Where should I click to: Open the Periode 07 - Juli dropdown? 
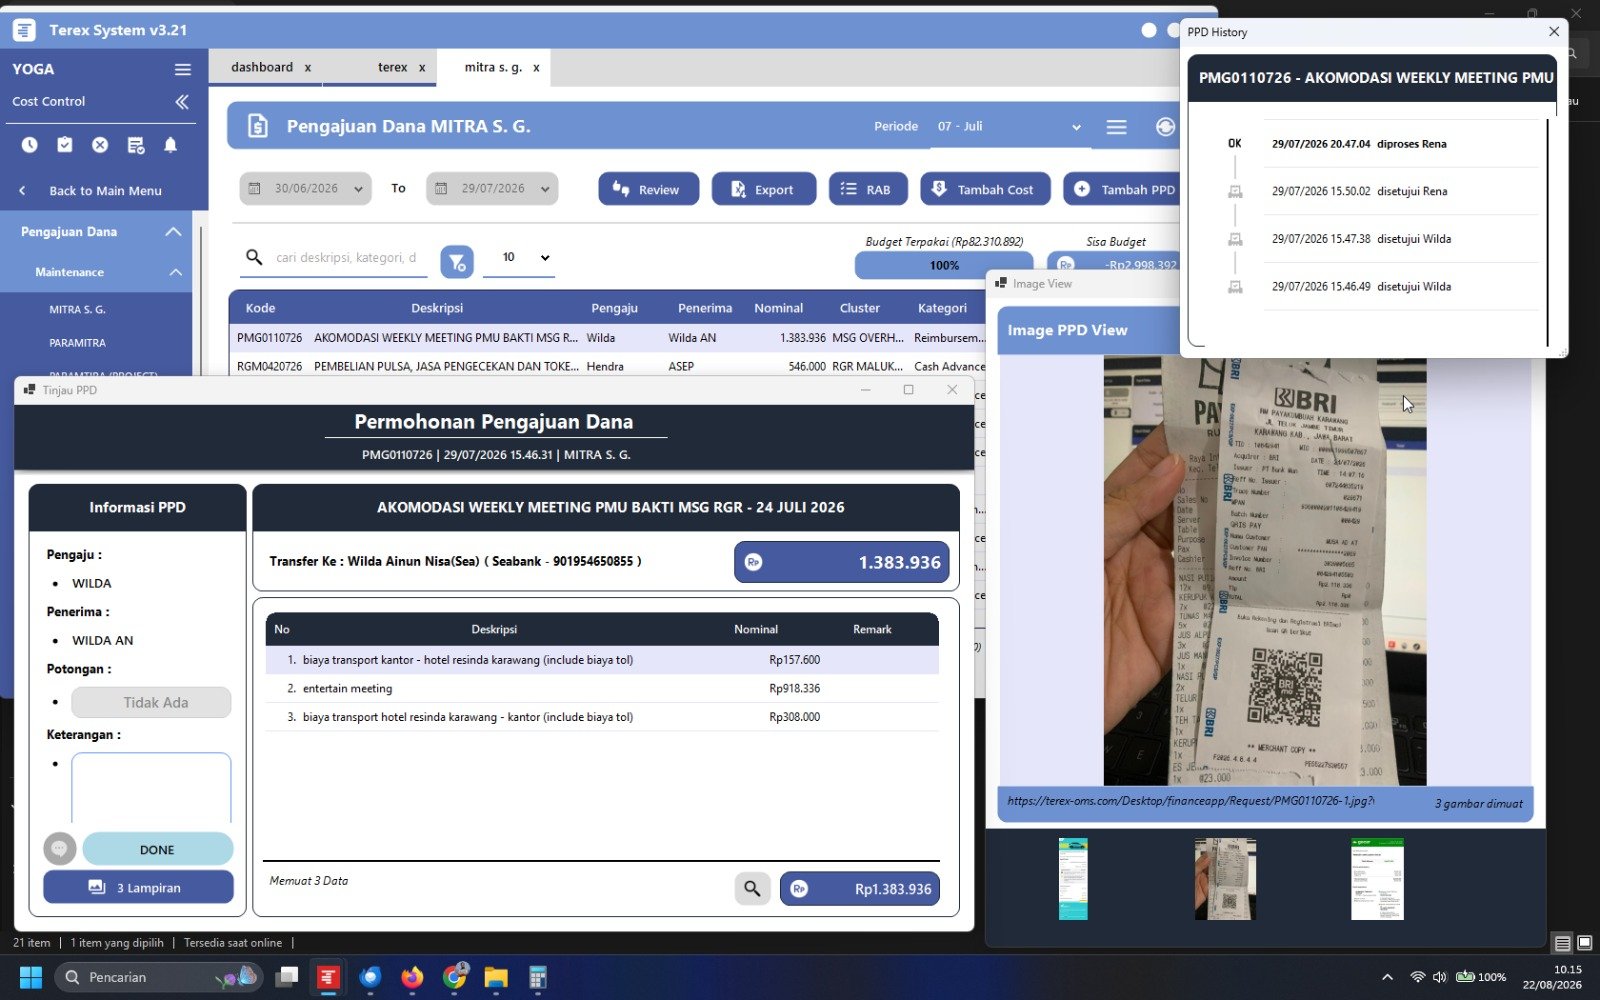point(1009,127)
